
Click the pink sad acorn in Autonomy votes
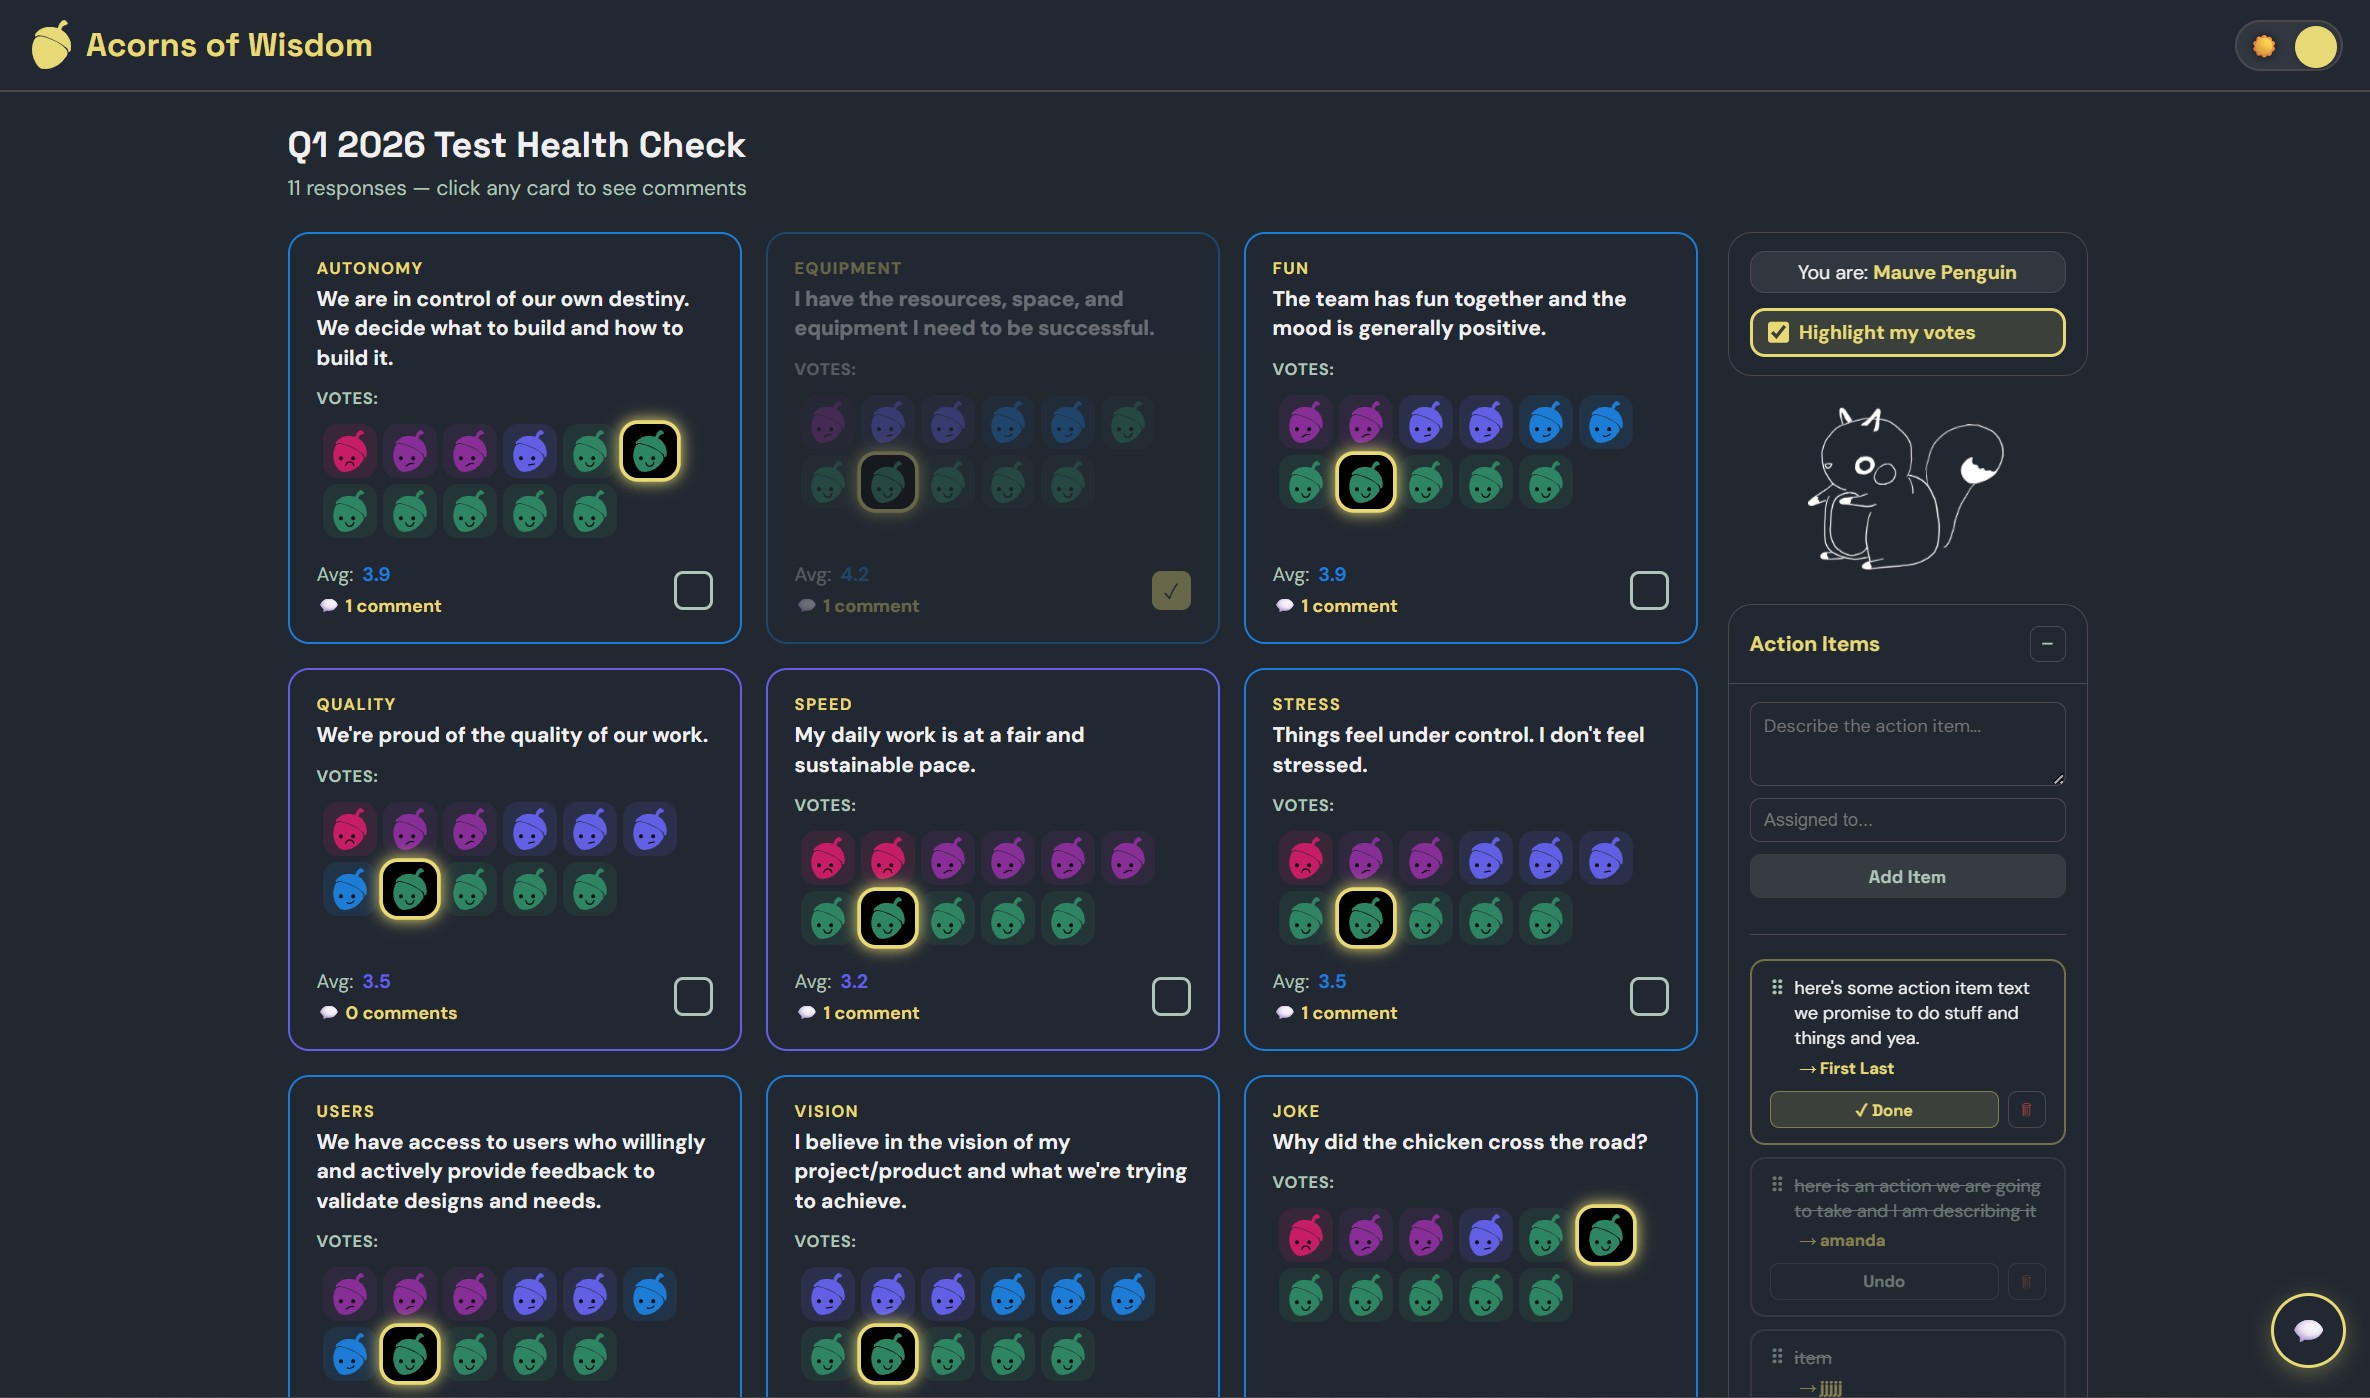tap(349, 451)
